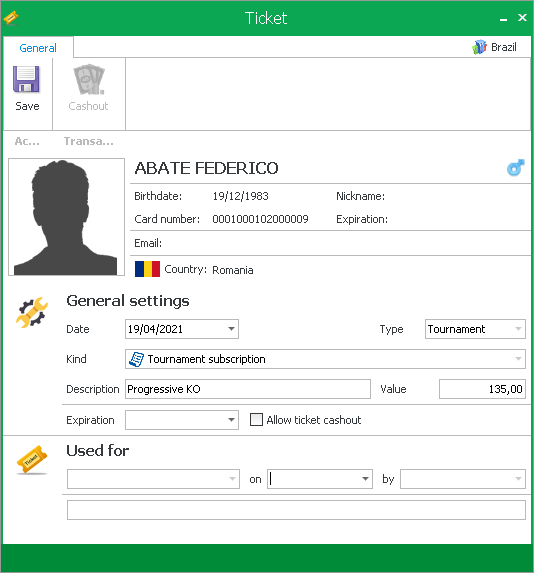
Task: Open the Transa... section tab
Action: 88,141
